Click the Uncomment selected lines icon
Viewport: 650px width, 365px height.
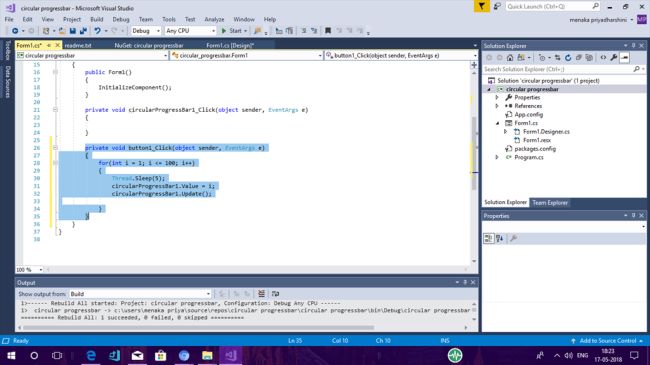(x=314, y=31)
